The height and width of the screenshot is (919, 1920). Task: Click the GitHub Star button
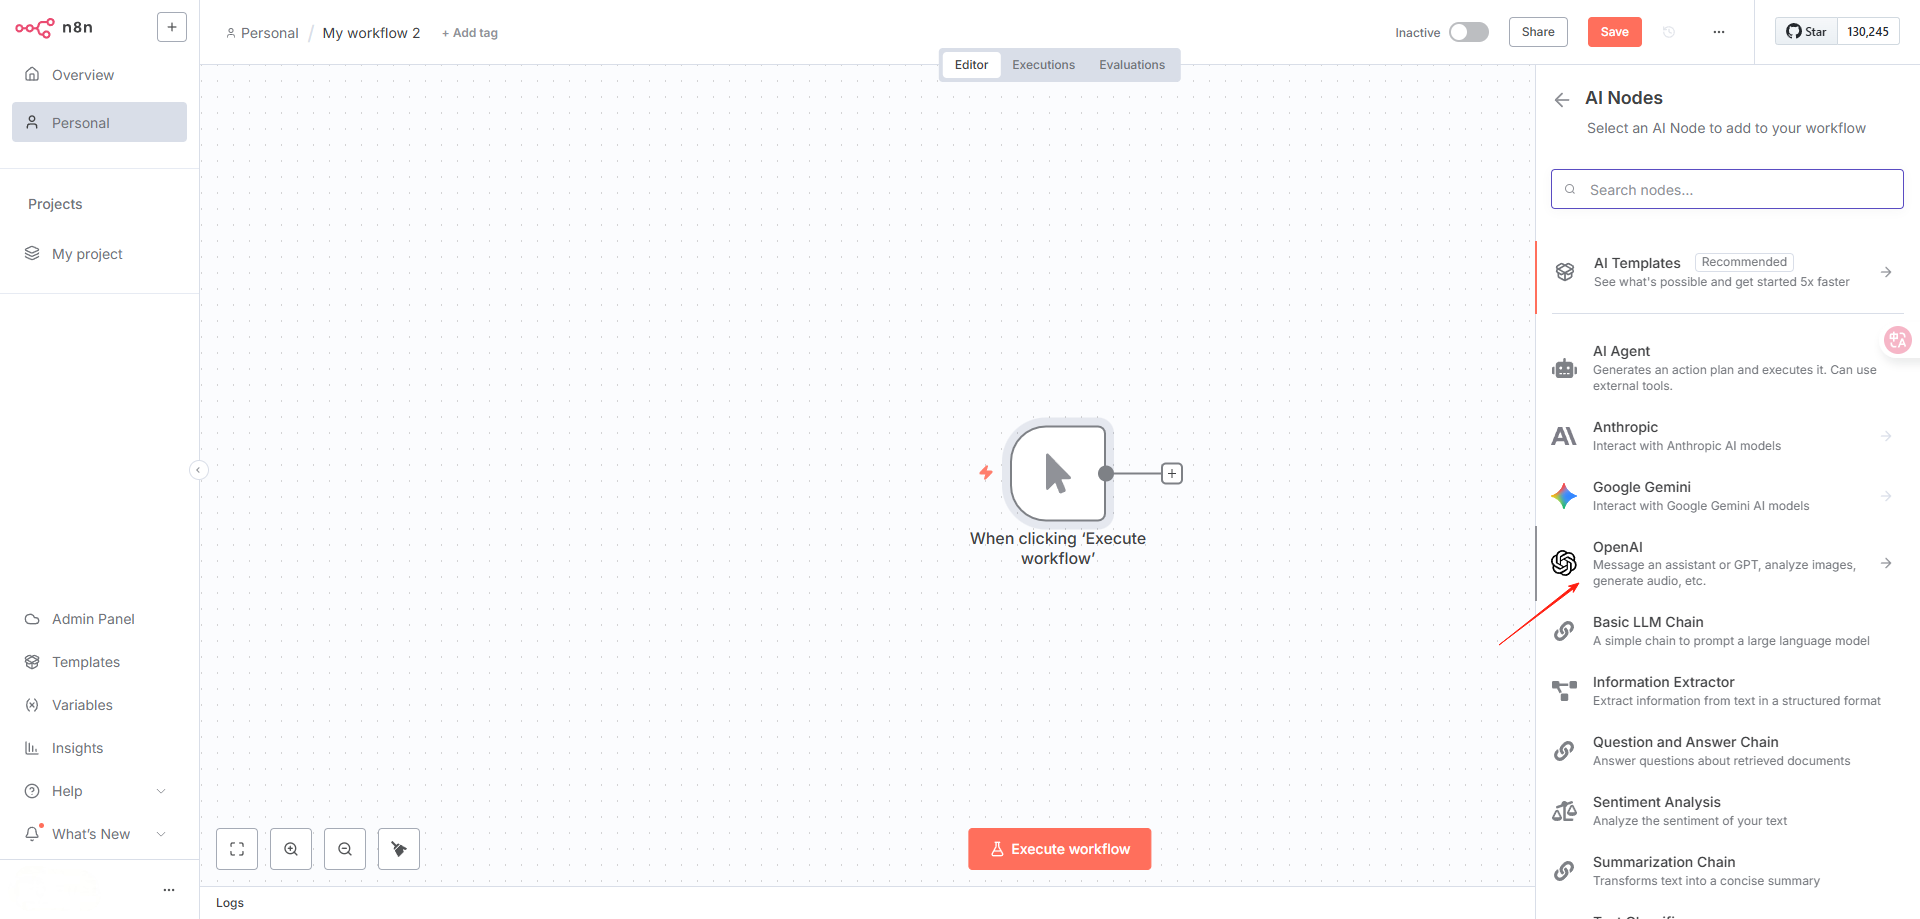(1806, 31)
